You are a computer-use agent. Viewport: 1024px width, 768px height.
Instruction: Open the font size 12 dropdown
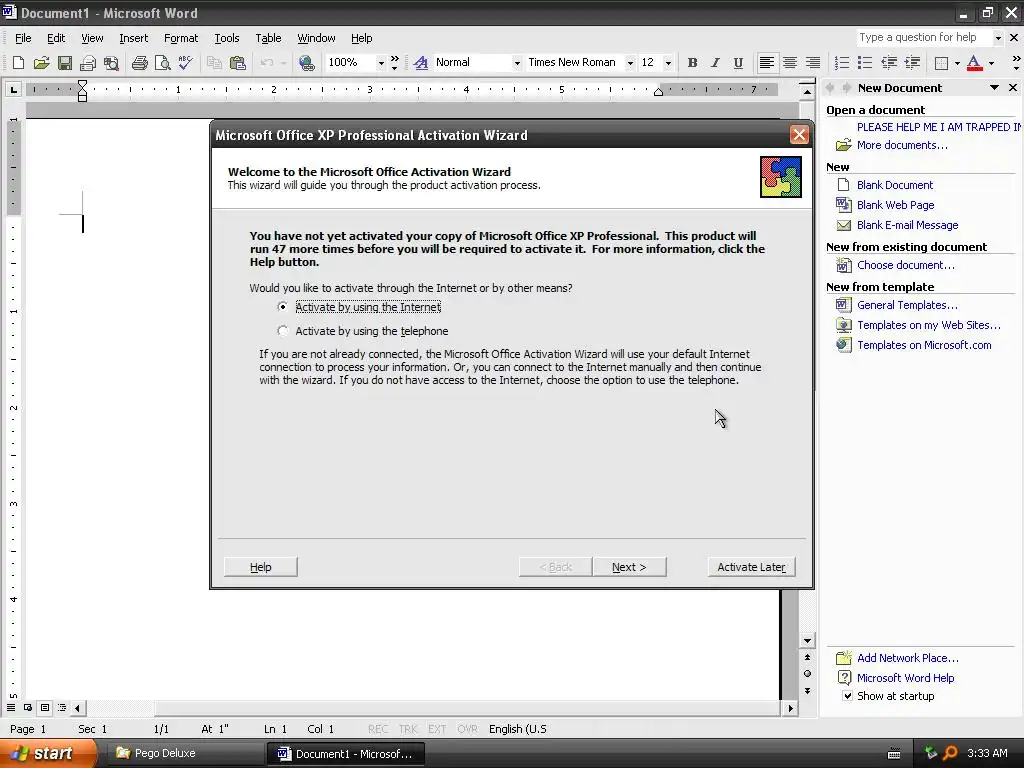(x=667, y=63)
